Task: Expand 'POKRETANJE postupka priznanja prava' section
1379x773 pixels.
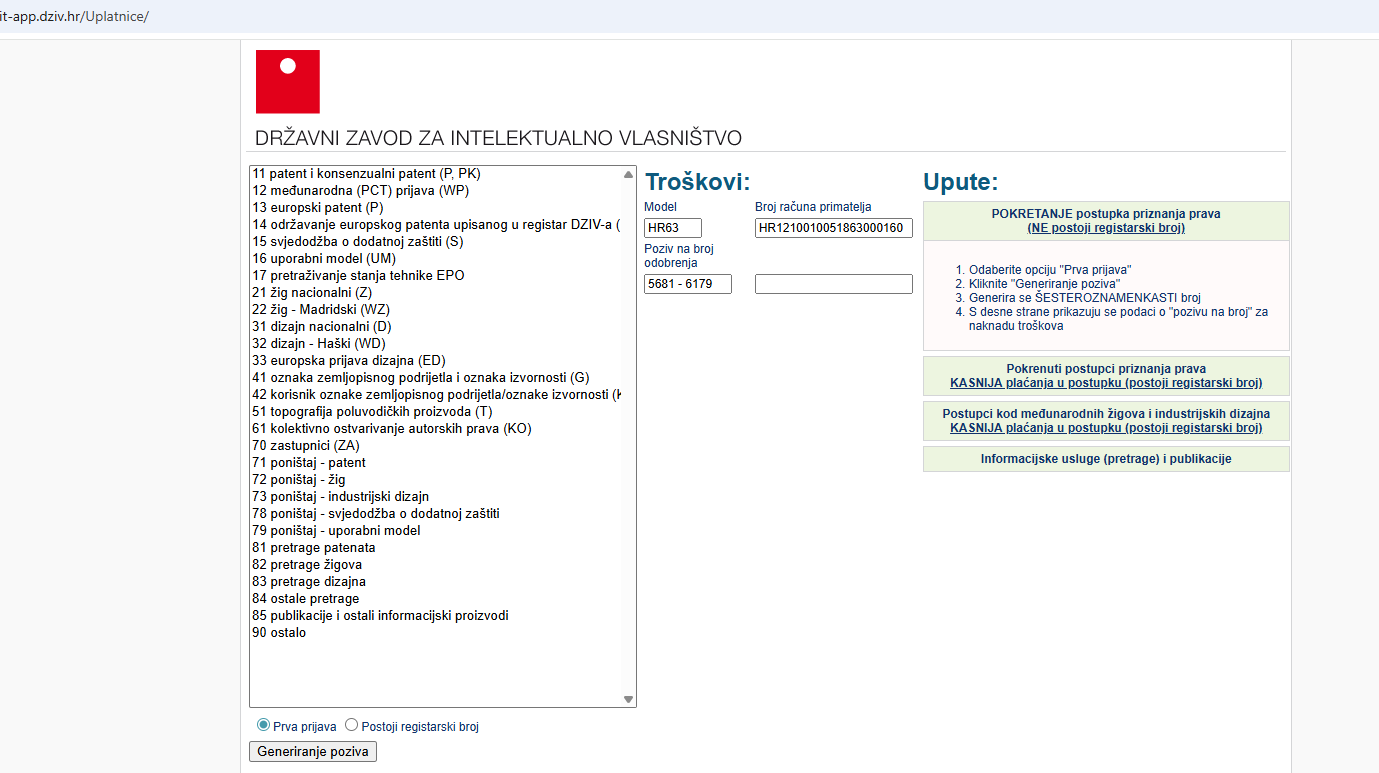Action: coord(1105,221)
